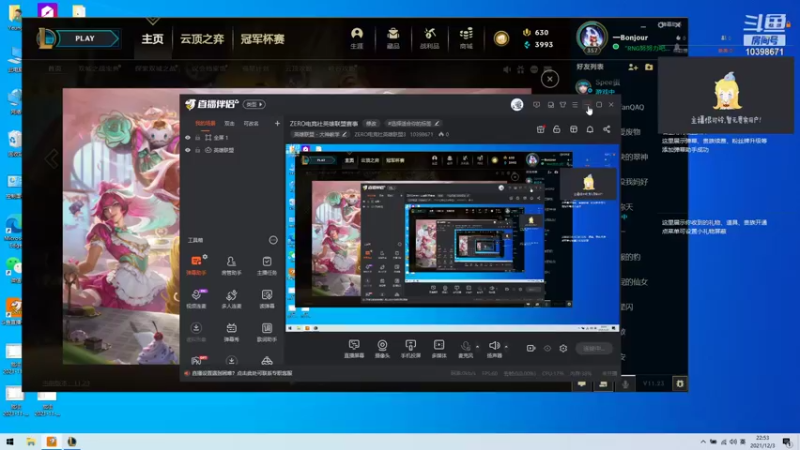Expand the speaker options arrow

pyautogui.click(x=506, y=346)
